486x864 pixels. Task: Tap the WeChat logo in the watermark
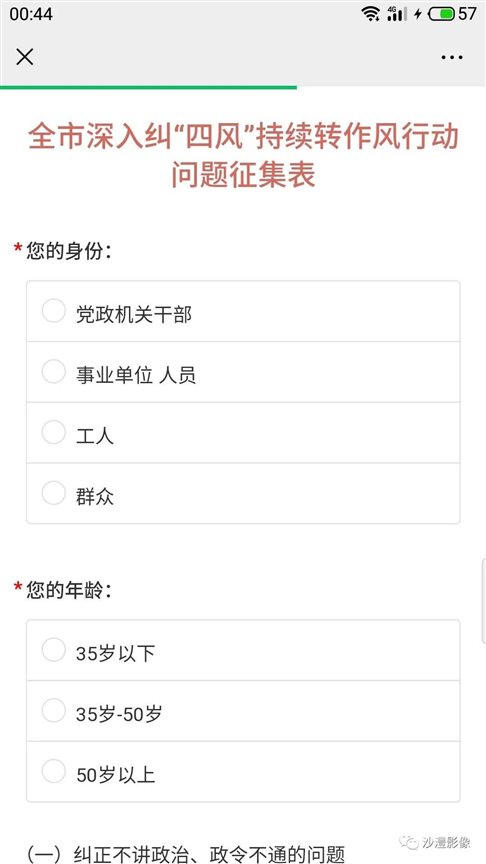409,842
